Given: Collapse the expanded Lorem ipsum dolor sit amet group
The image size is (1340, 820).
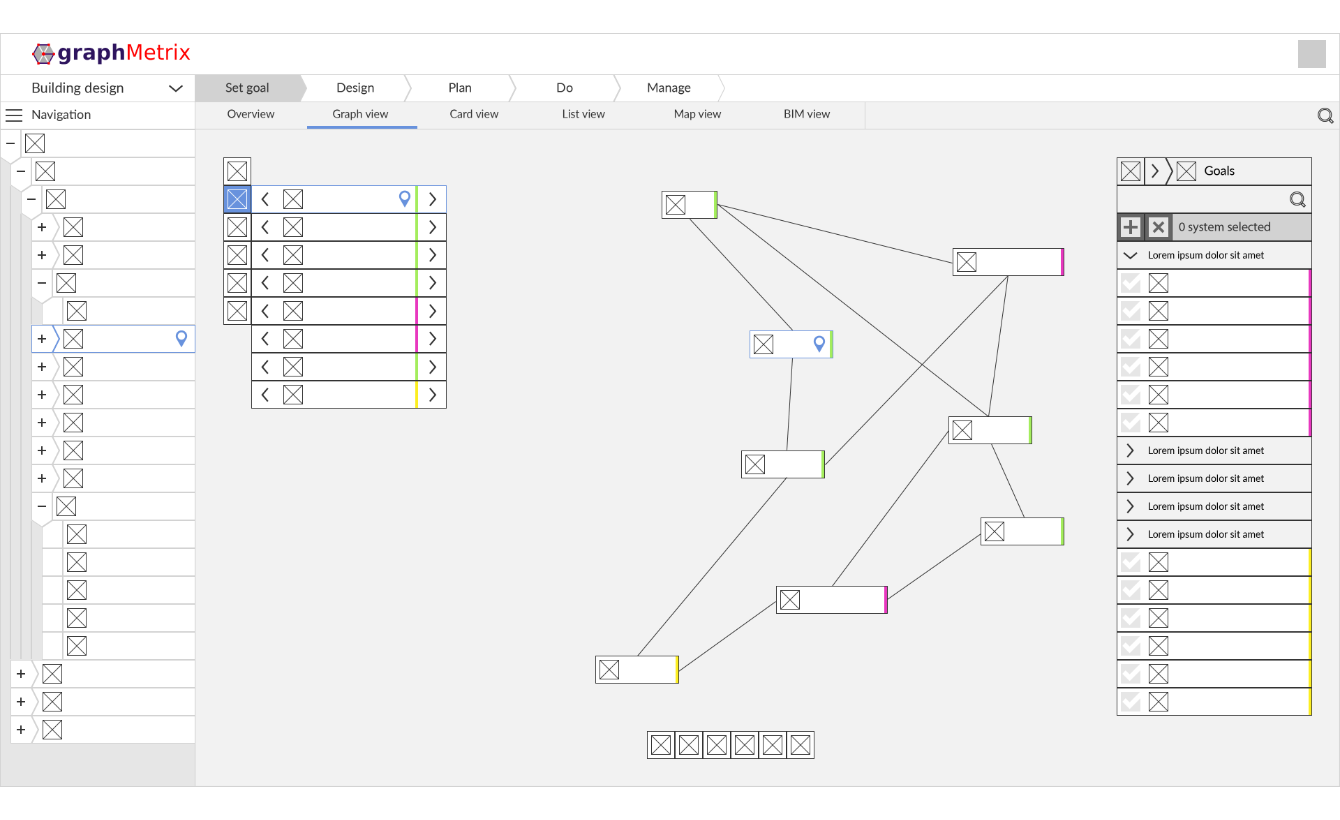Looking at the screenshot, I should (x=1131, y=255).
